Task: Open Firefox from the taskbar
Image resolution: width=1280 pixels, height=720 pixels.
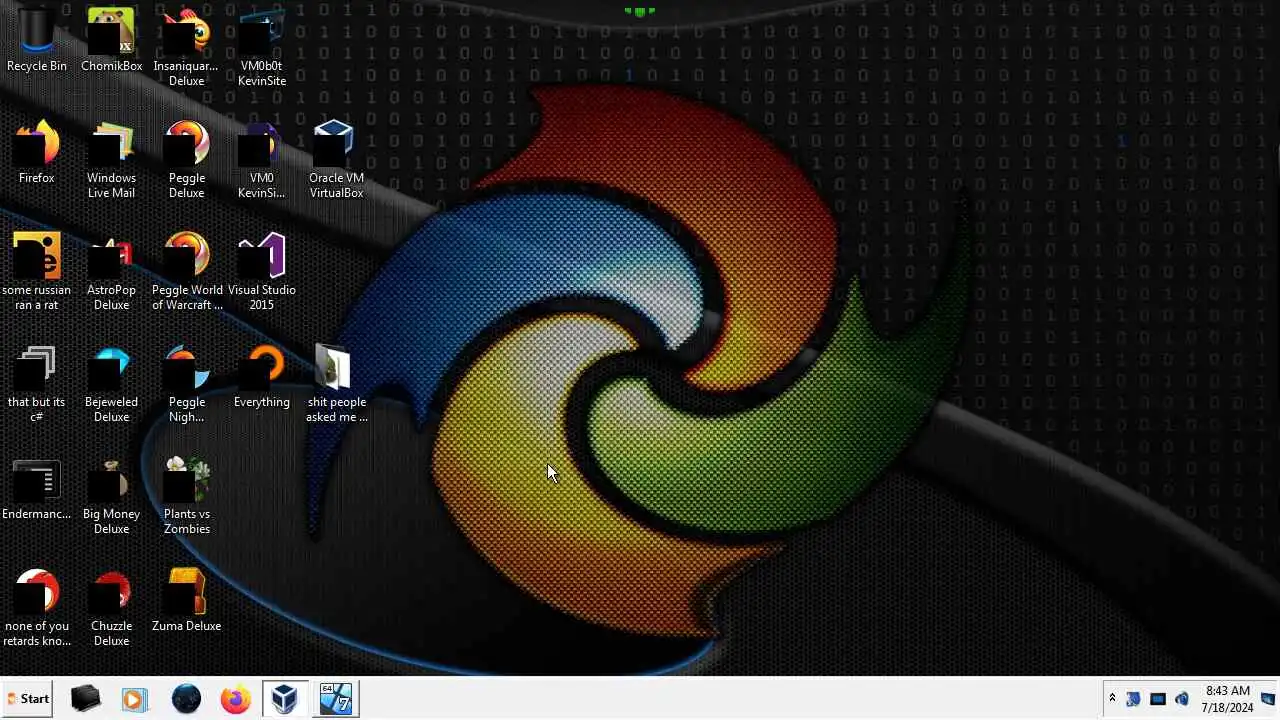Action: coord(236,699)
